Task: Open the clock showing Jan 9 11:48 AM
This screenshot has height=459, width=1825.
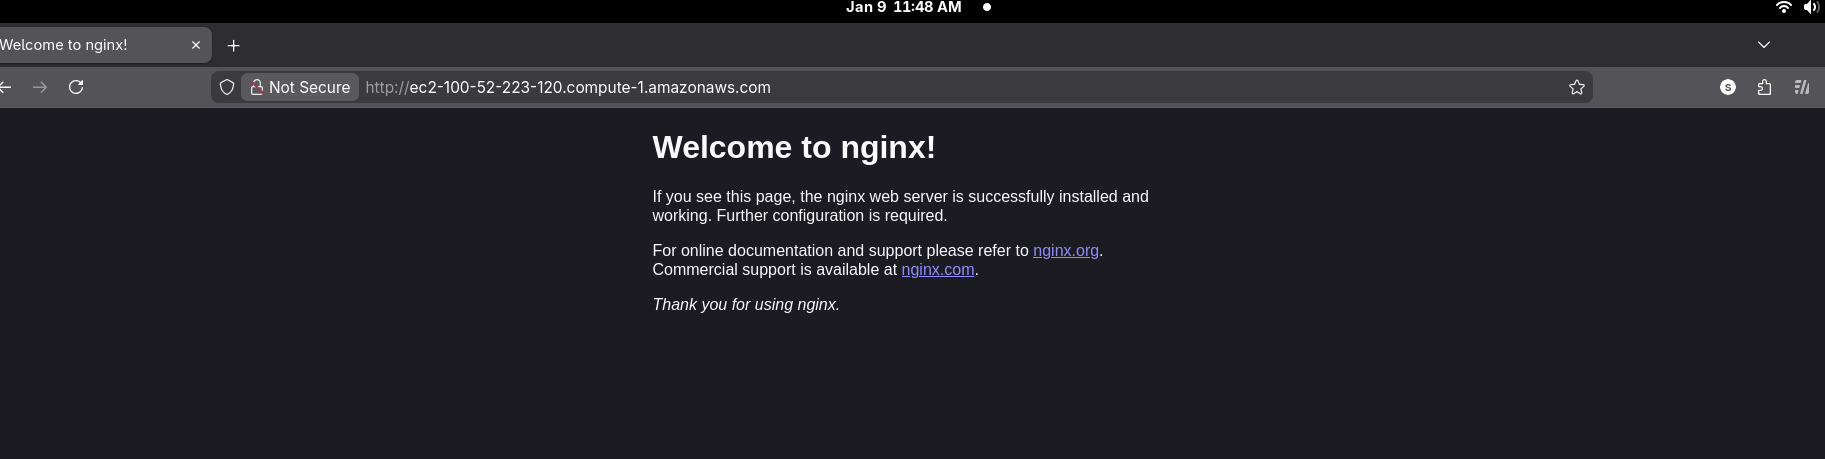Action: 903,7
